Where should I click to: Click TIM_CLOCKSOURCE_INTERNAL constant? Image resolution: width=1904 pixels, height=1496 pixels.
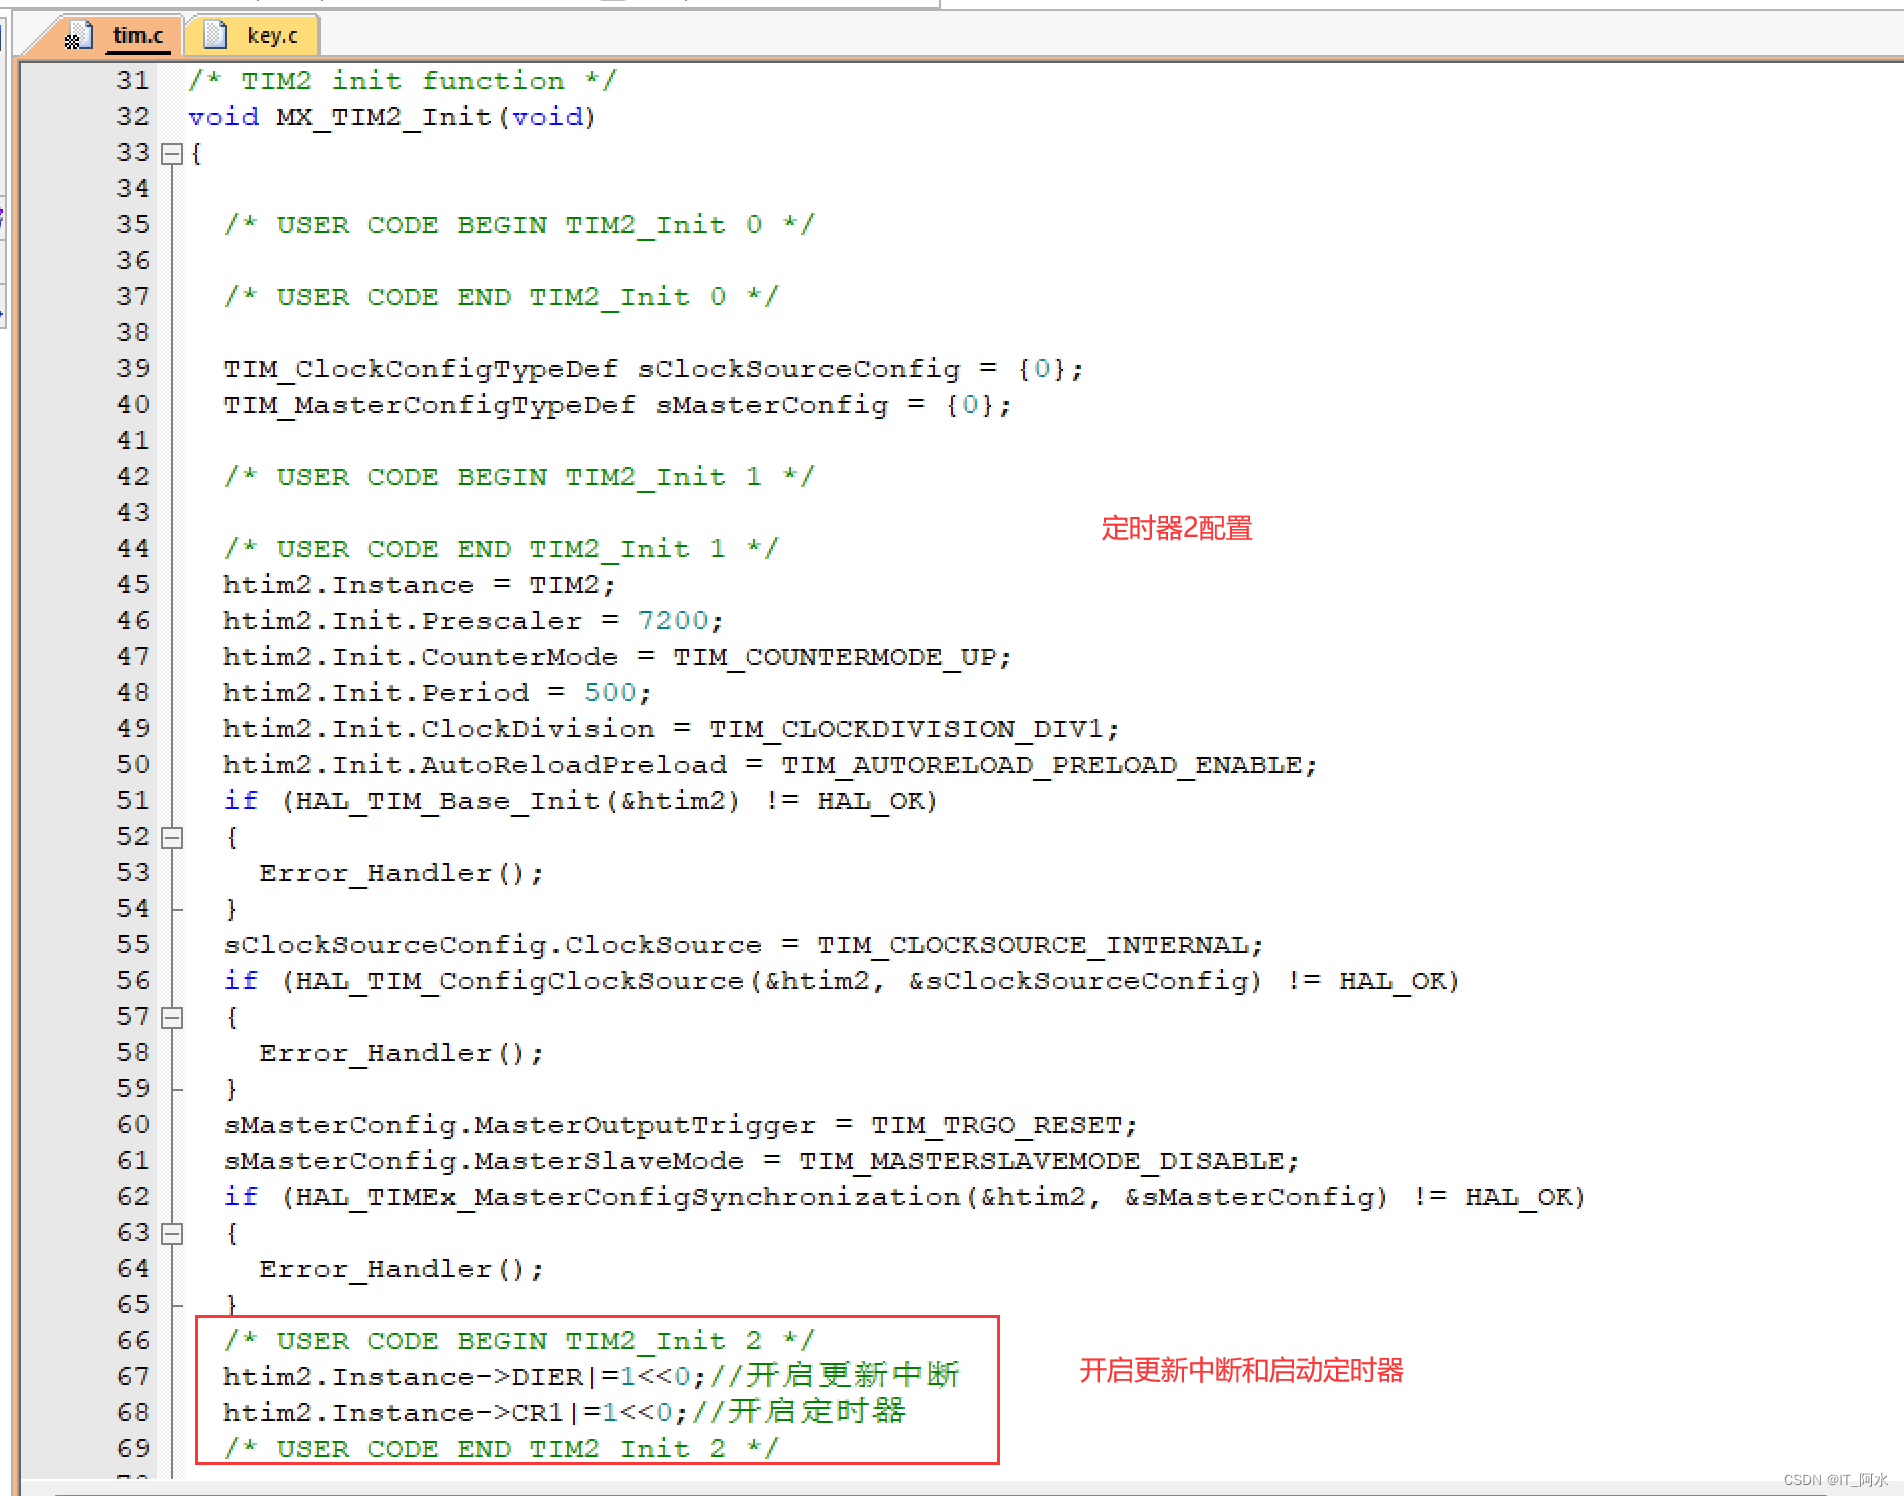tap(1033, 945)
